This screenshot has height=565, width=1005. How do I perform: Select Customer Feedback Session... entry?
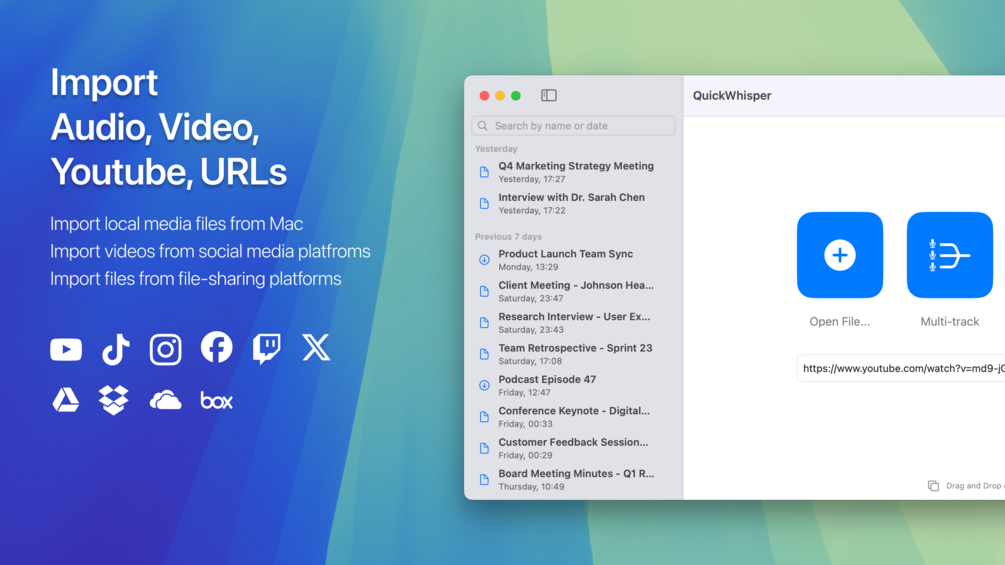click(573, 448)
